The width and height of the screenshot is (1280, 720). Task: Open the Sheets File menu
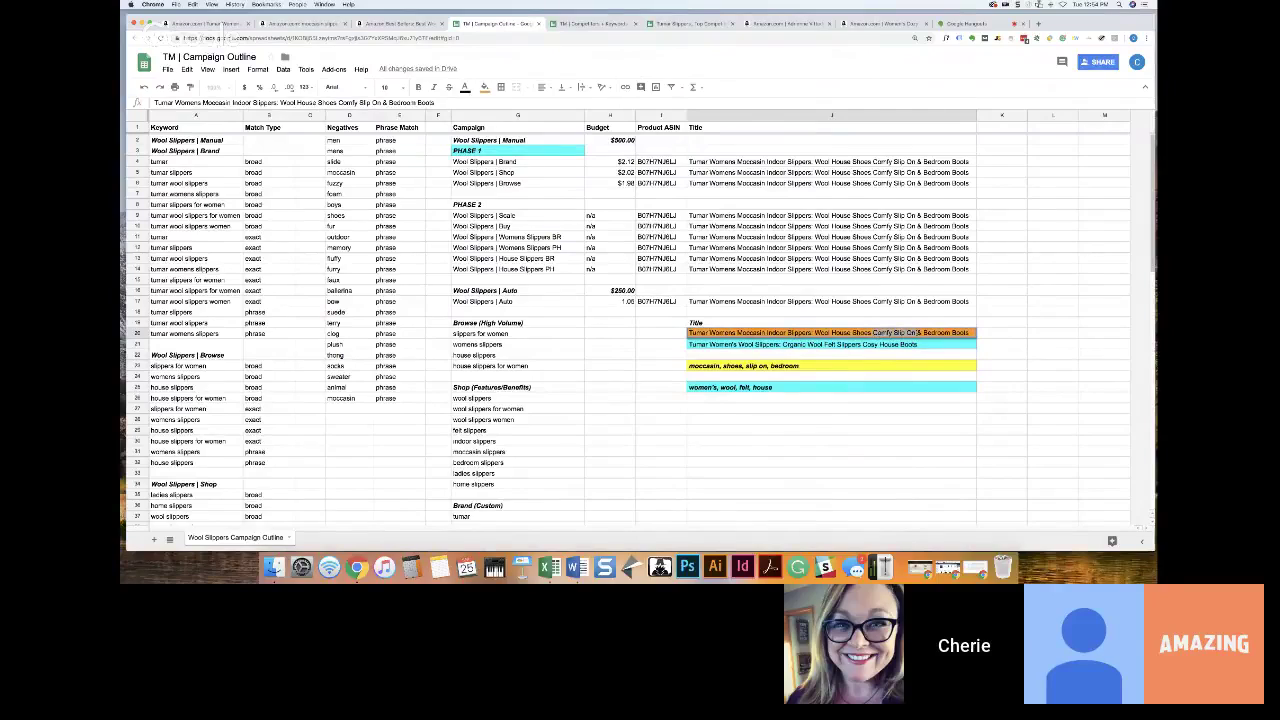coord(168,70)
